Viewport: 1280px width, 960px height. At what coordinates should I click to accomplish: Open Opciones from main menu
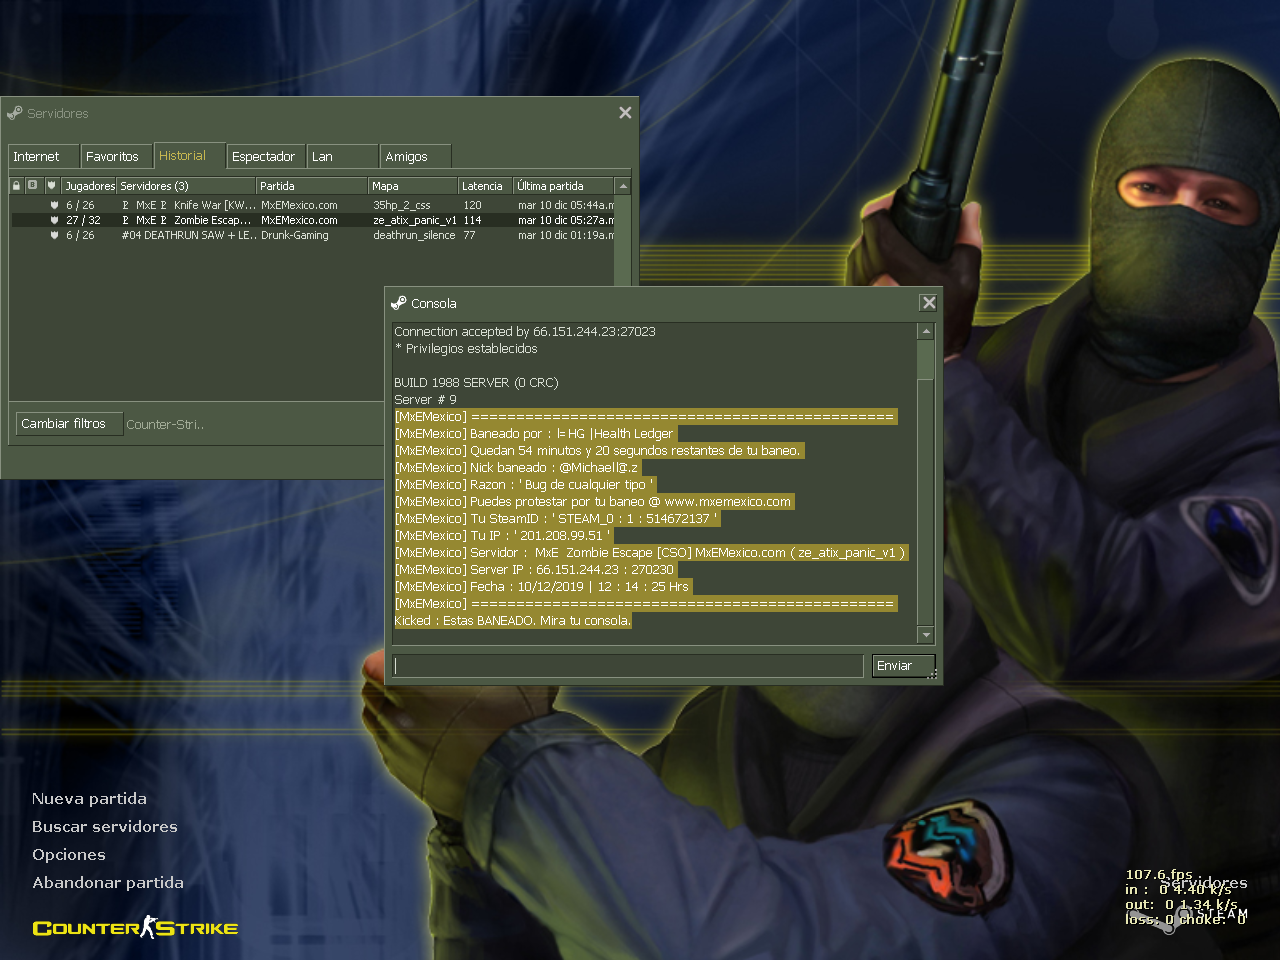tap(68, 854)
